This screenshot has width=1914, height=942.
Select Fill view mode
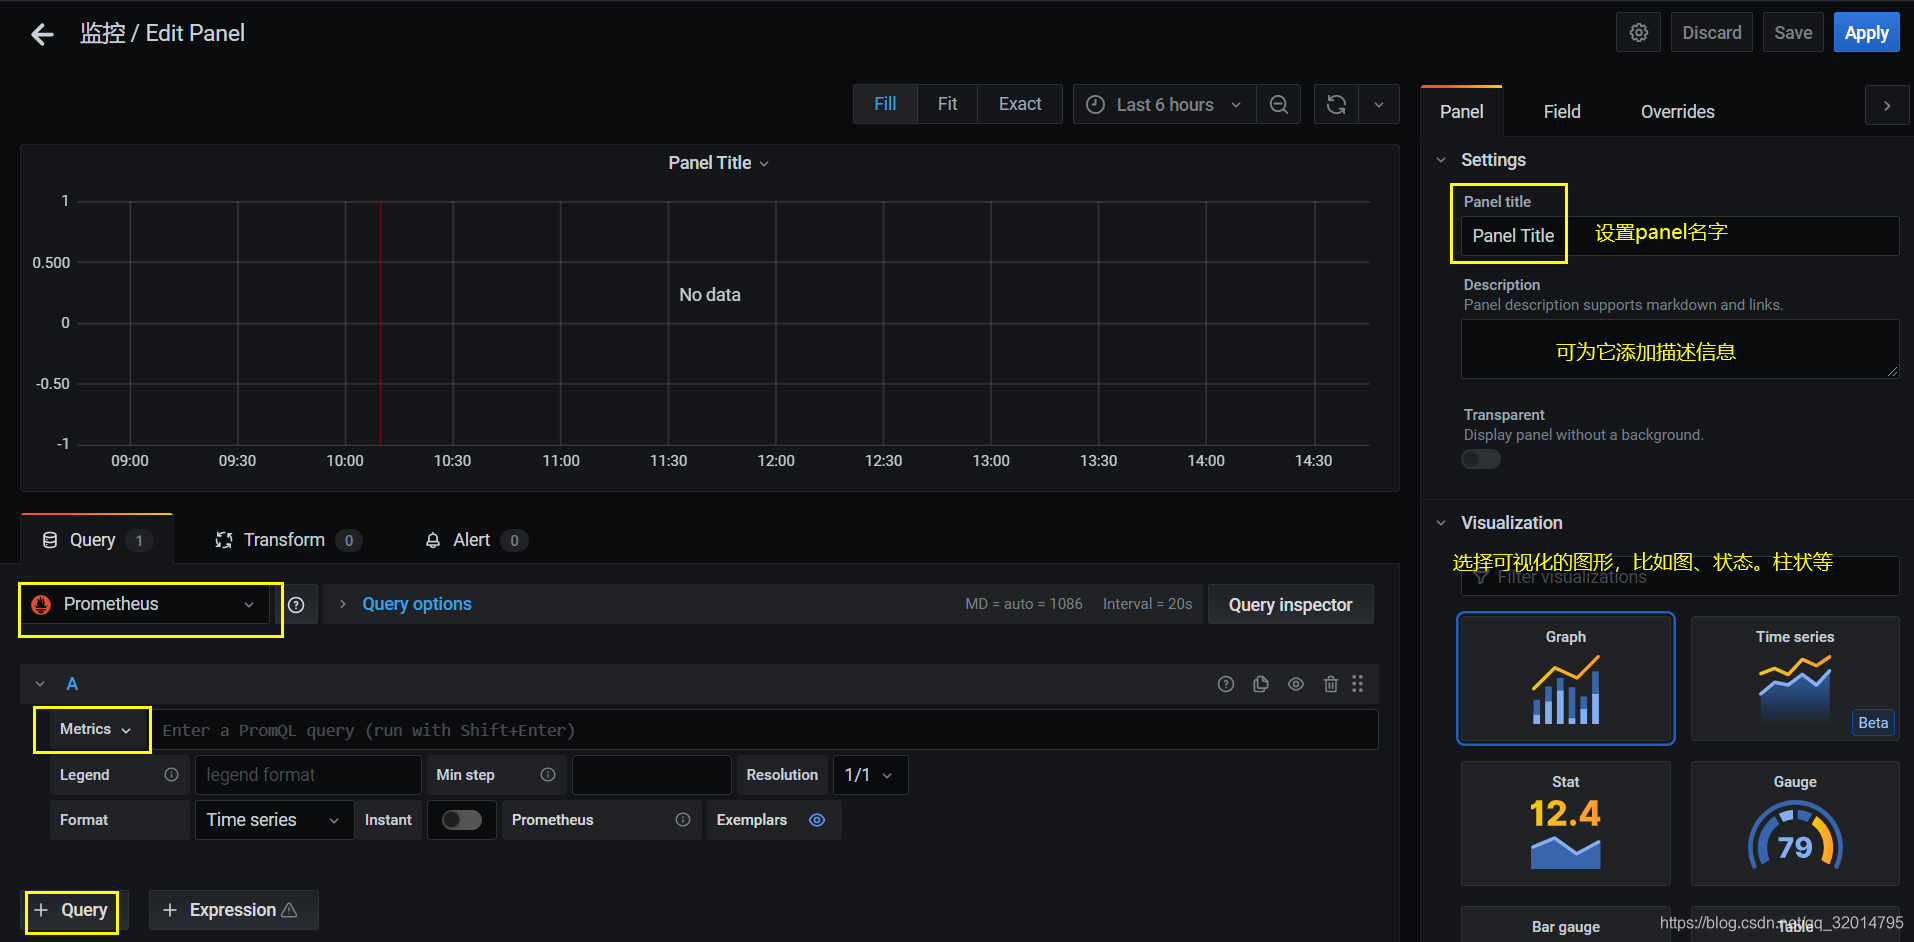(x=885, y=104)
